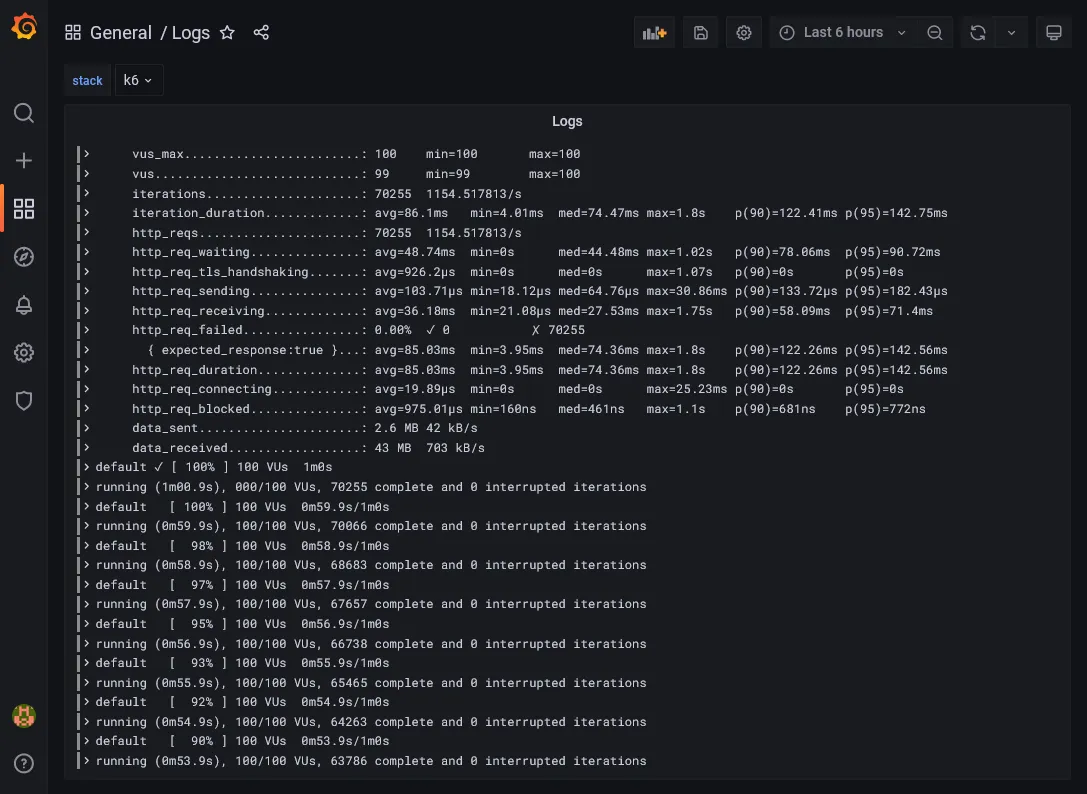Open dashboard settings with the gear icon
Screen dimensions: 1087x794
743,32
